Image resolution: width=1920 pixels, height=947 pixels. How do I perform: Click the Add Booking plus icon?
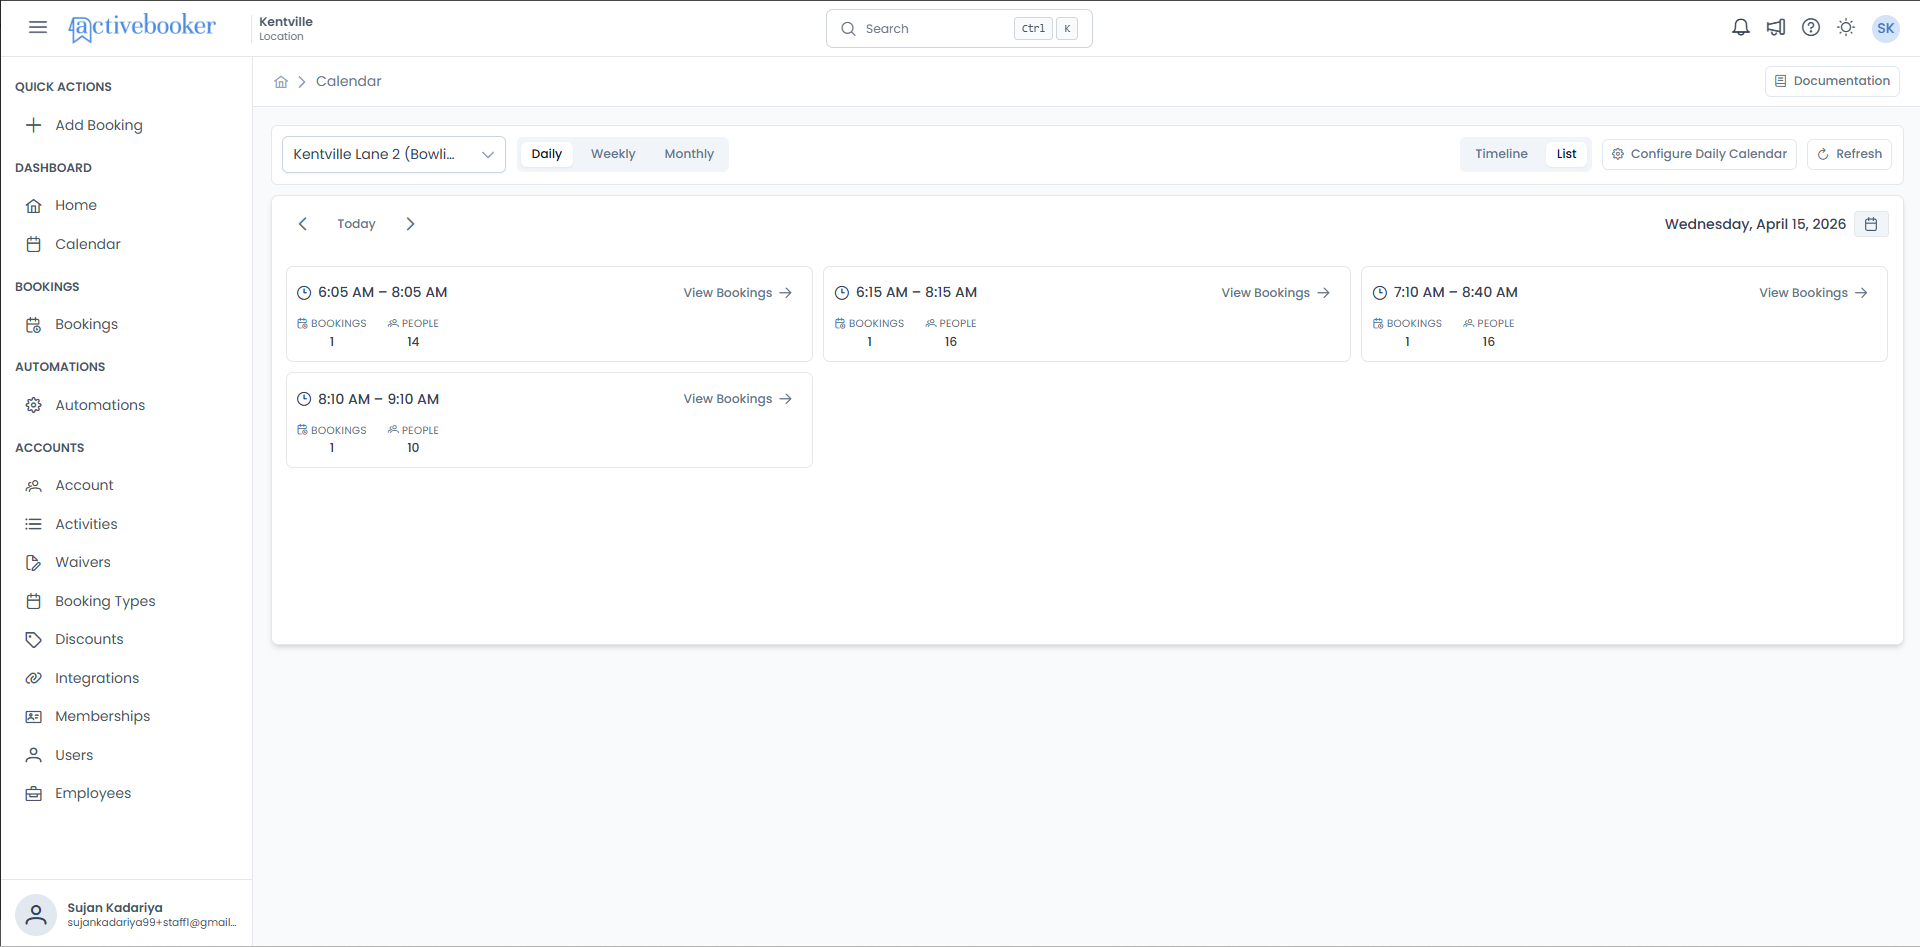click(x=34, y=125)
